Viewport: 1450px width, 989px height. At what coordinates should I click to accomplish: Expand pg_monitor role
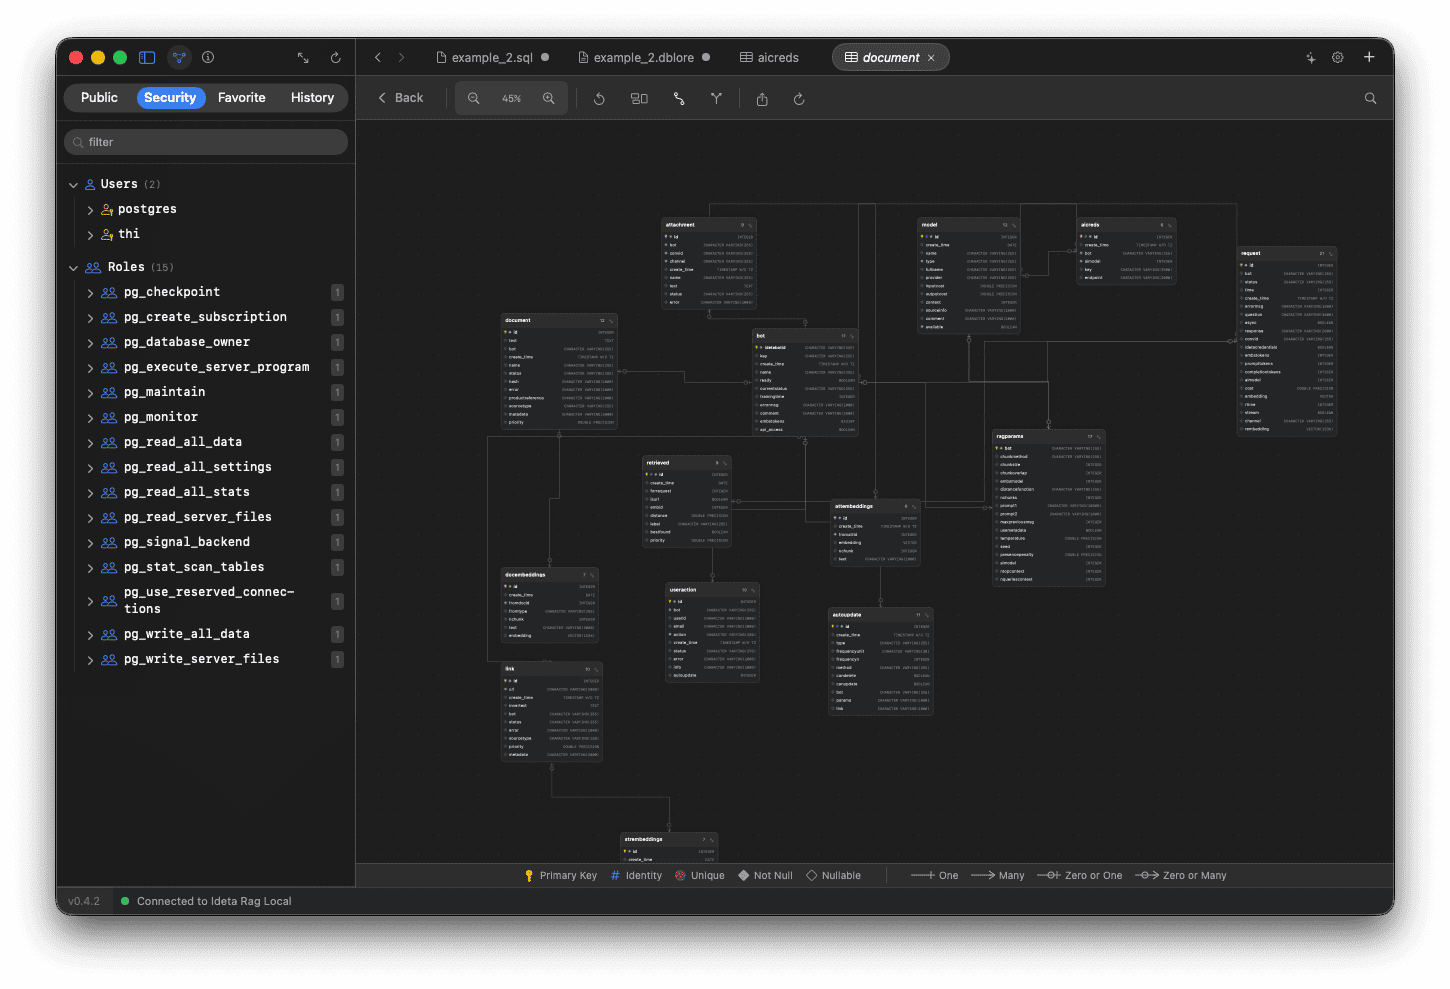point(90,418)
